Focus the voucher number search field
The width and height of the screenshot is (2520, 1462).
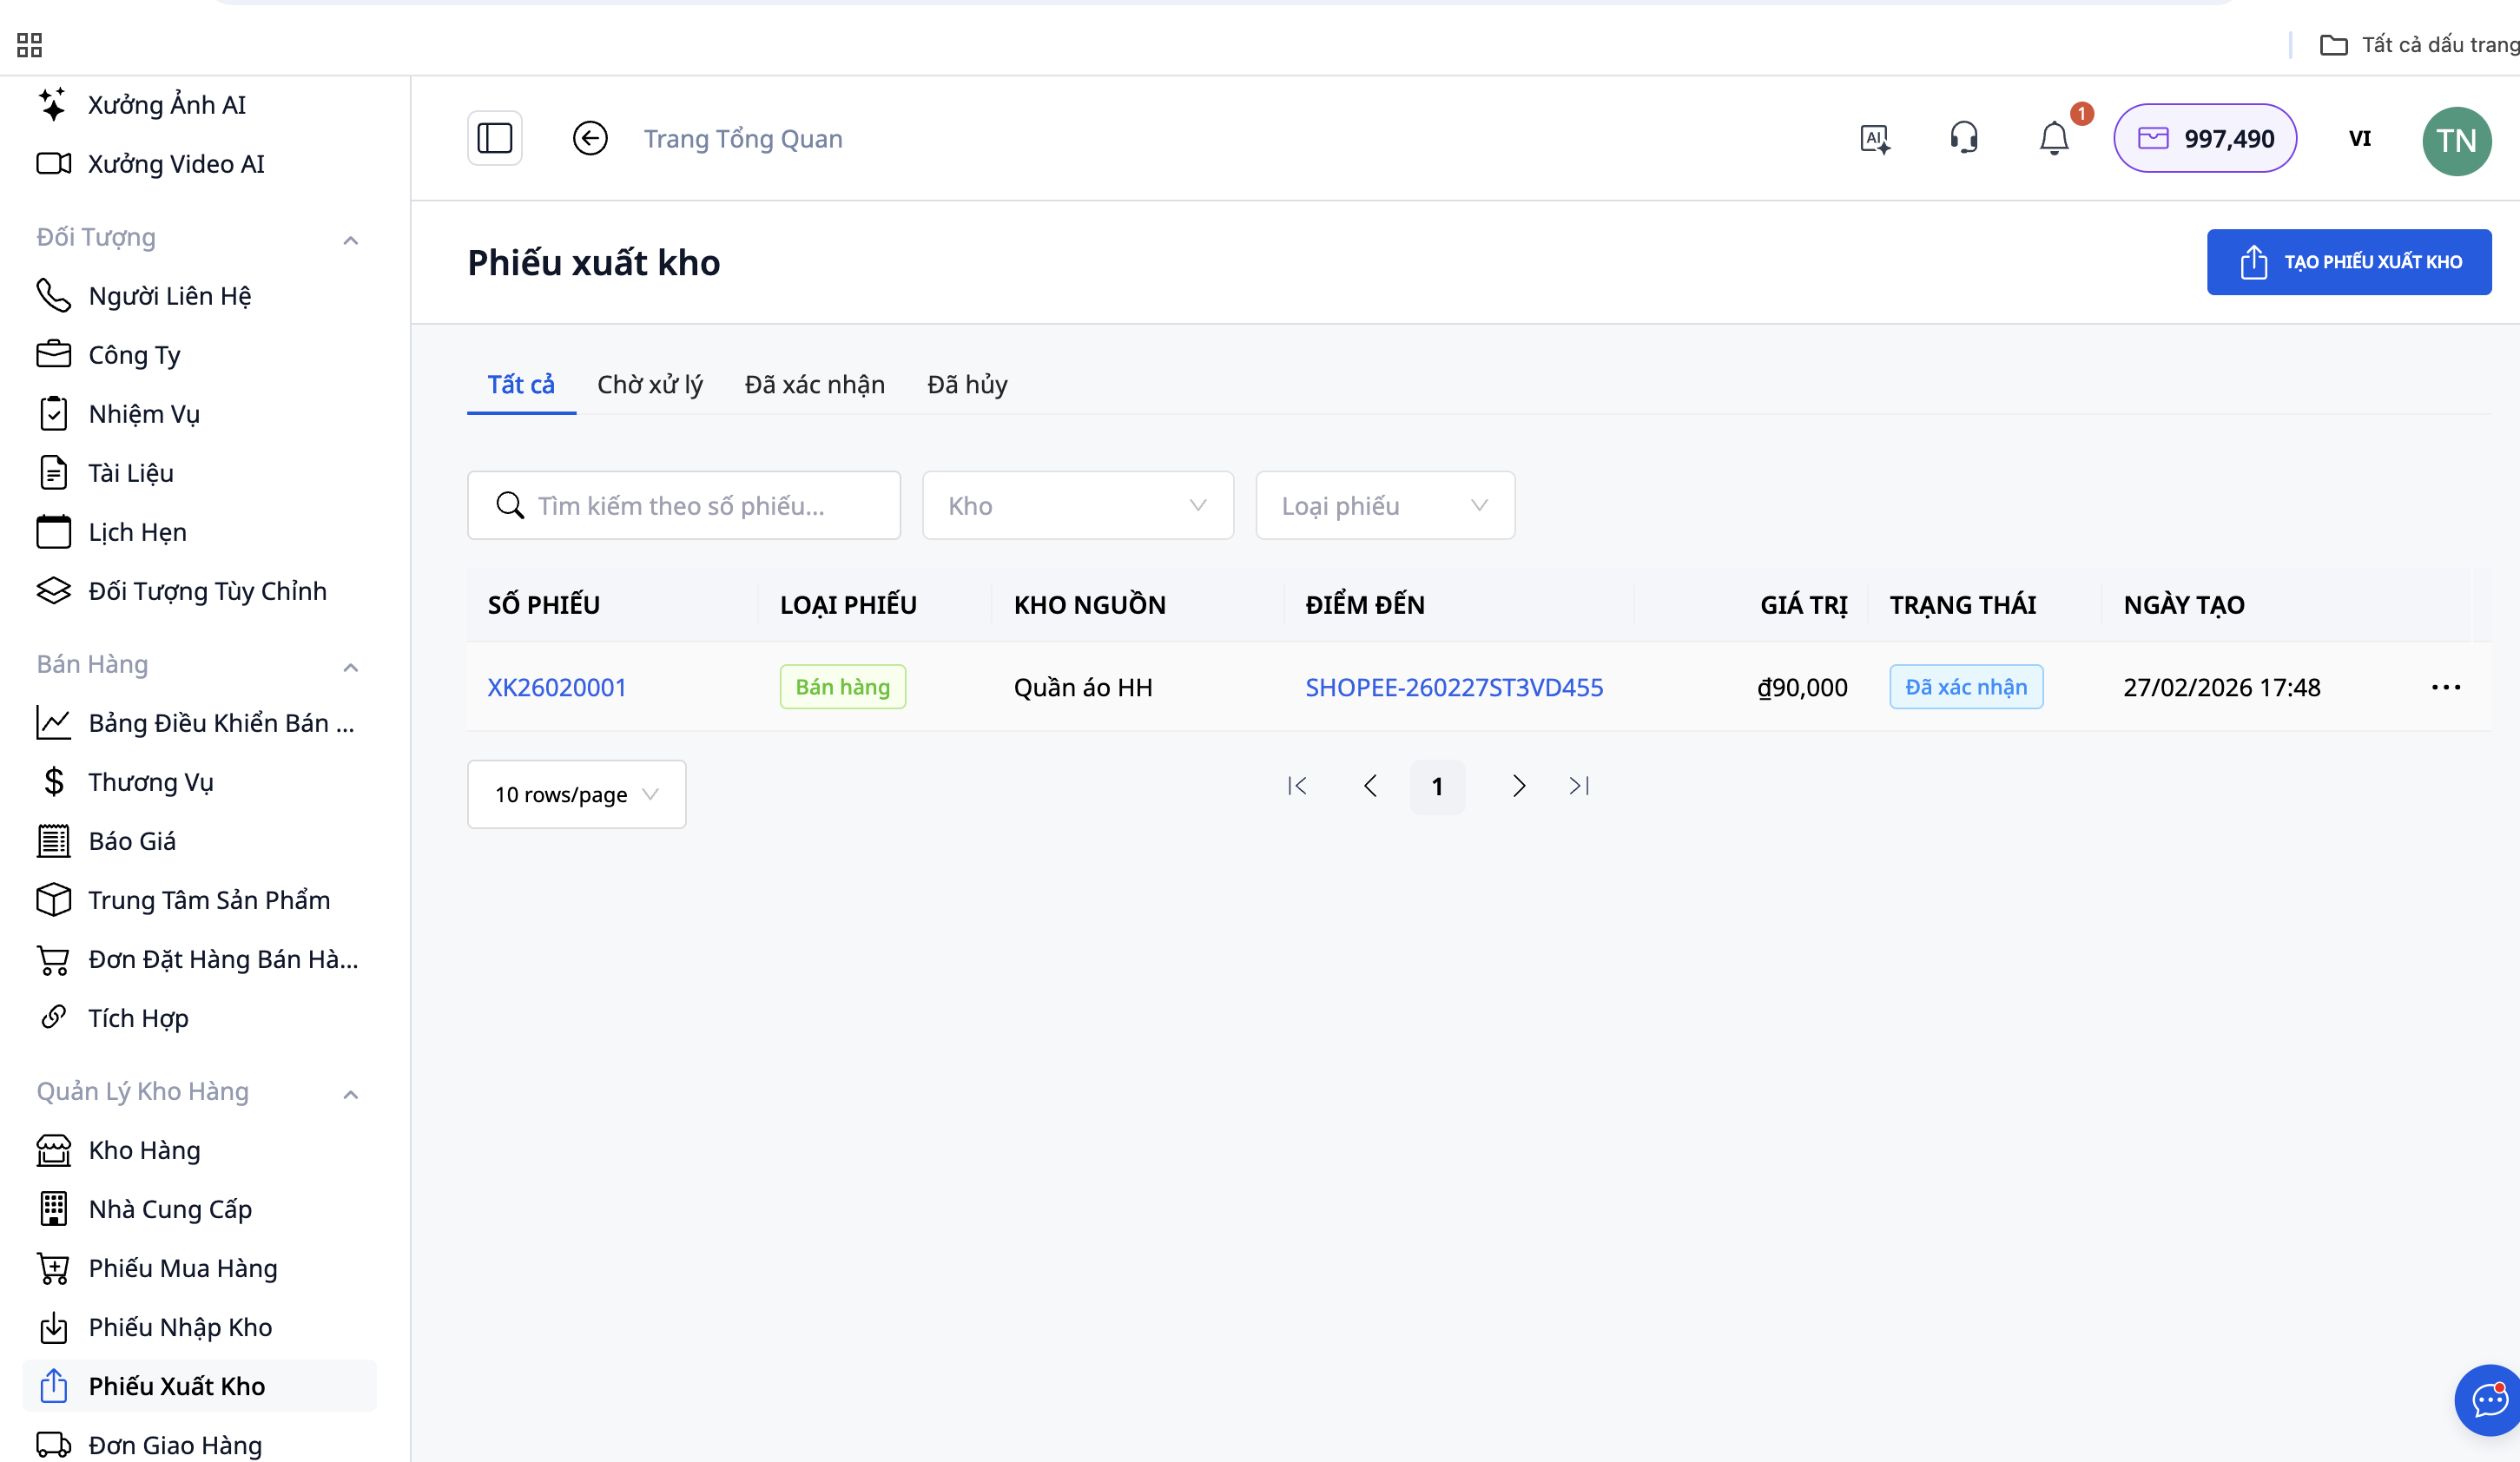click(x=700, y=506)
